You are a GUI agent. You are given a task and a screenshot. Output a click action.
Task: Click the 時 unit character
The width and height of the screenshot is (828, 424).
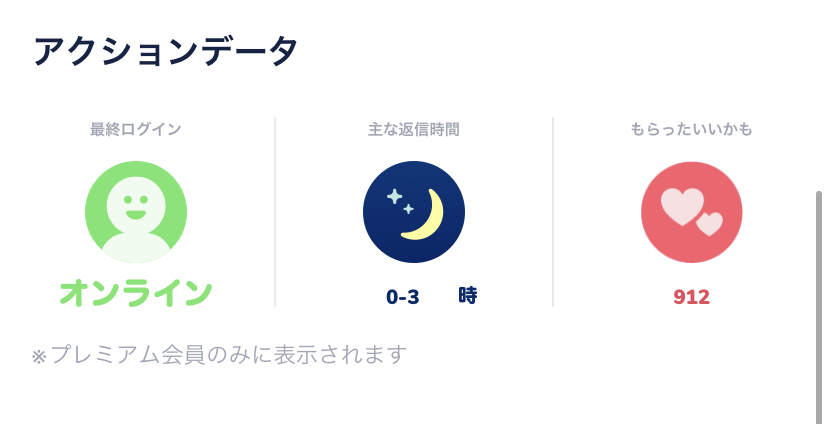click(x=468, y=296)
